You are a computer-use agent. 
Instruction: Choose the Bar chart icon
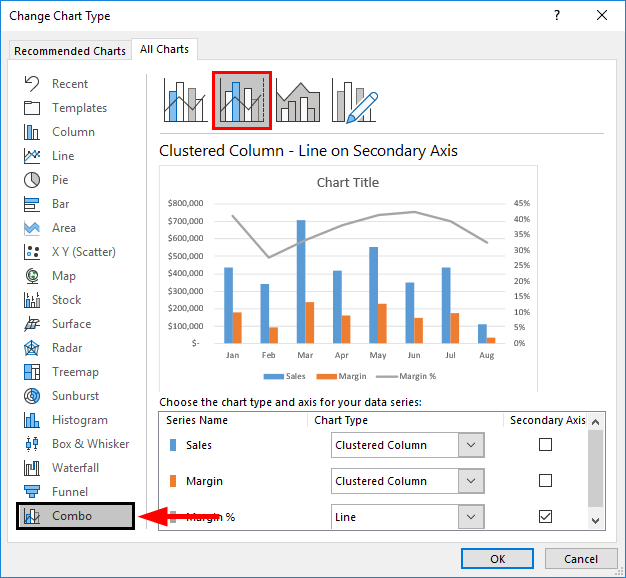click(32, 204)
